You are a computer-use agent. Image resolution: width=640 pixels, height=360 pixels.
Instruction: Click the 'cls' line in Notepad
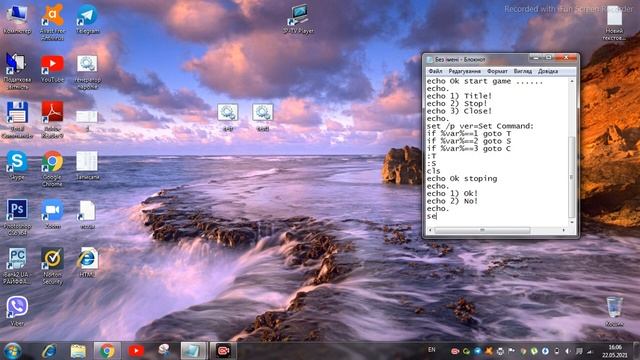(x=433, y=171)
